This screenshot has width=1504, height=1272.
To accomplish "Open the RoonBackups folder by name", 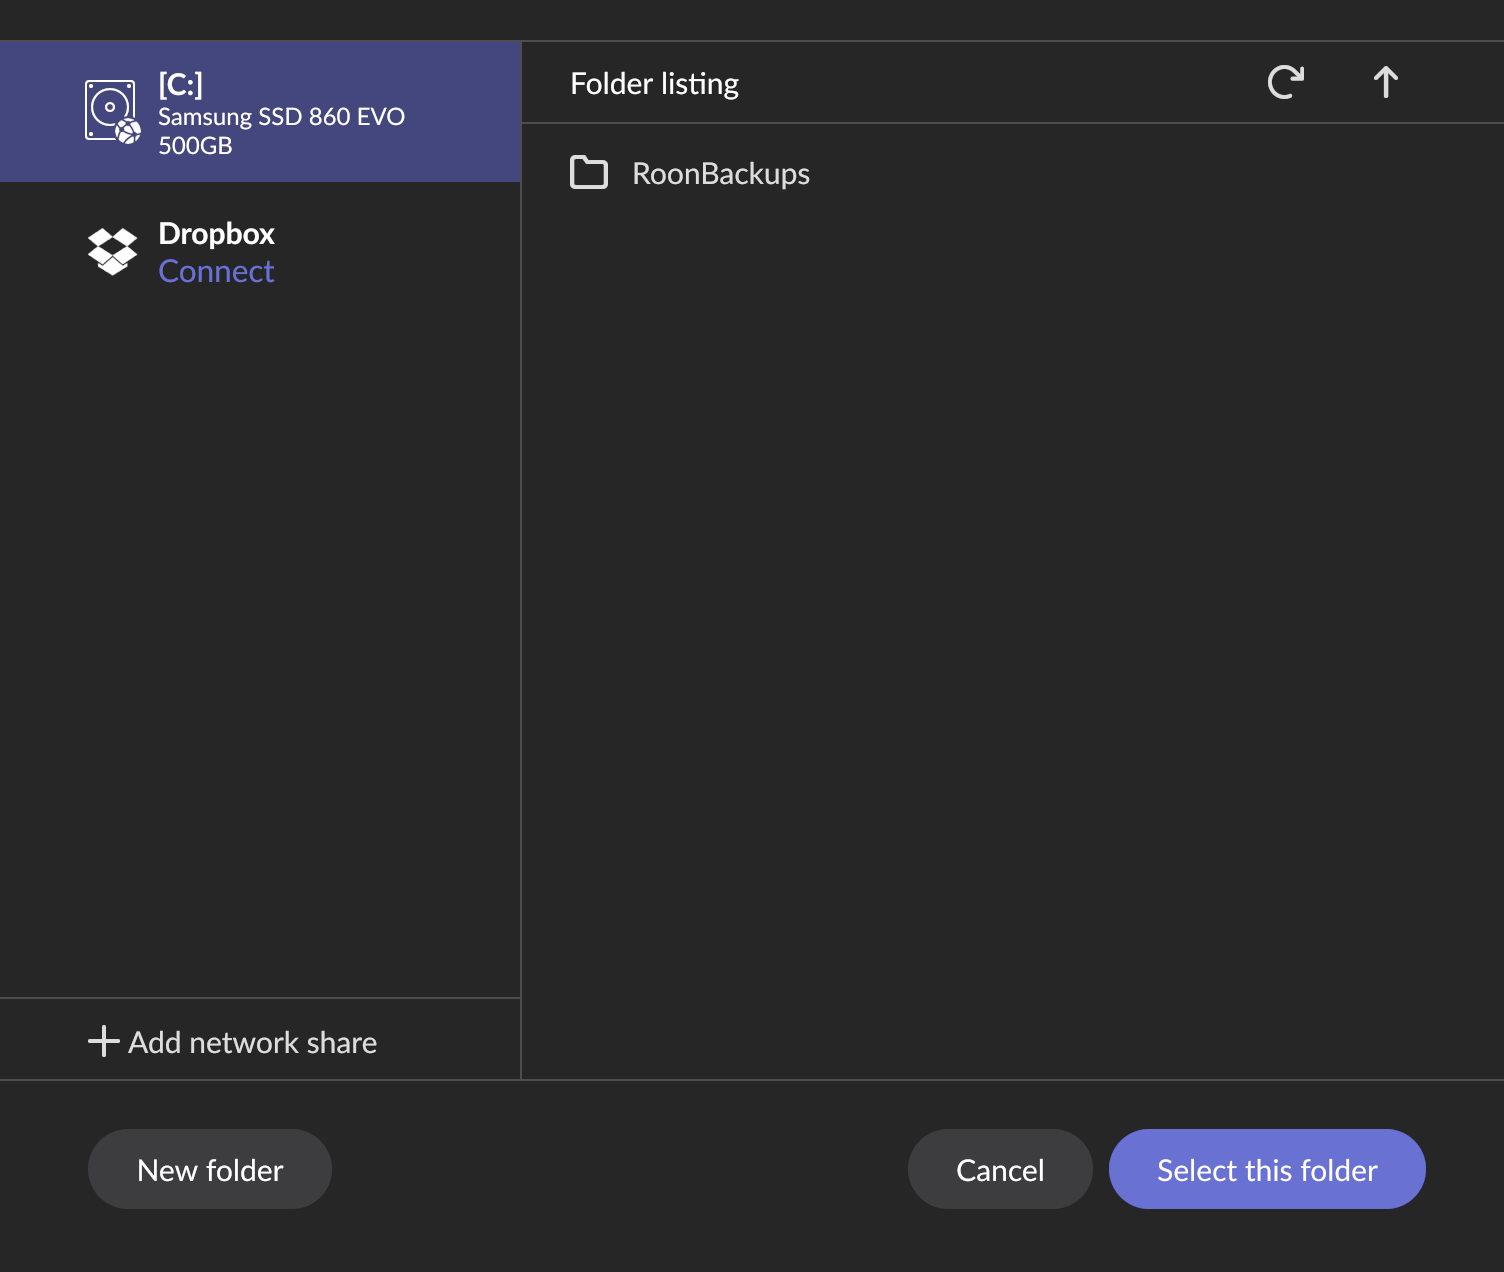I will click(x=720, y=174).
